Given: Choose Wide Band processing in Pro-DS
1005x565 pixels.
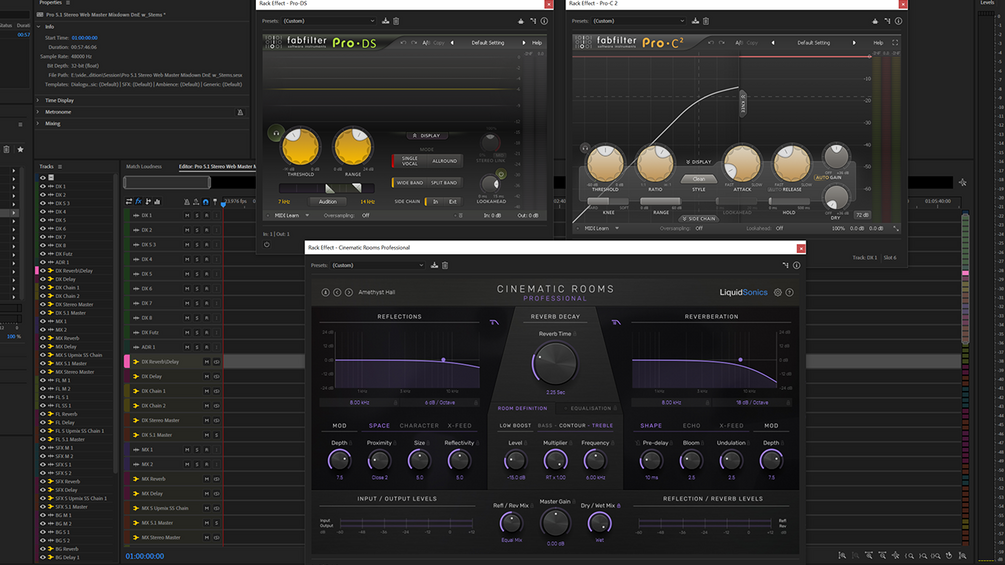Looking at the screenshot, I should tap(410, 183).
